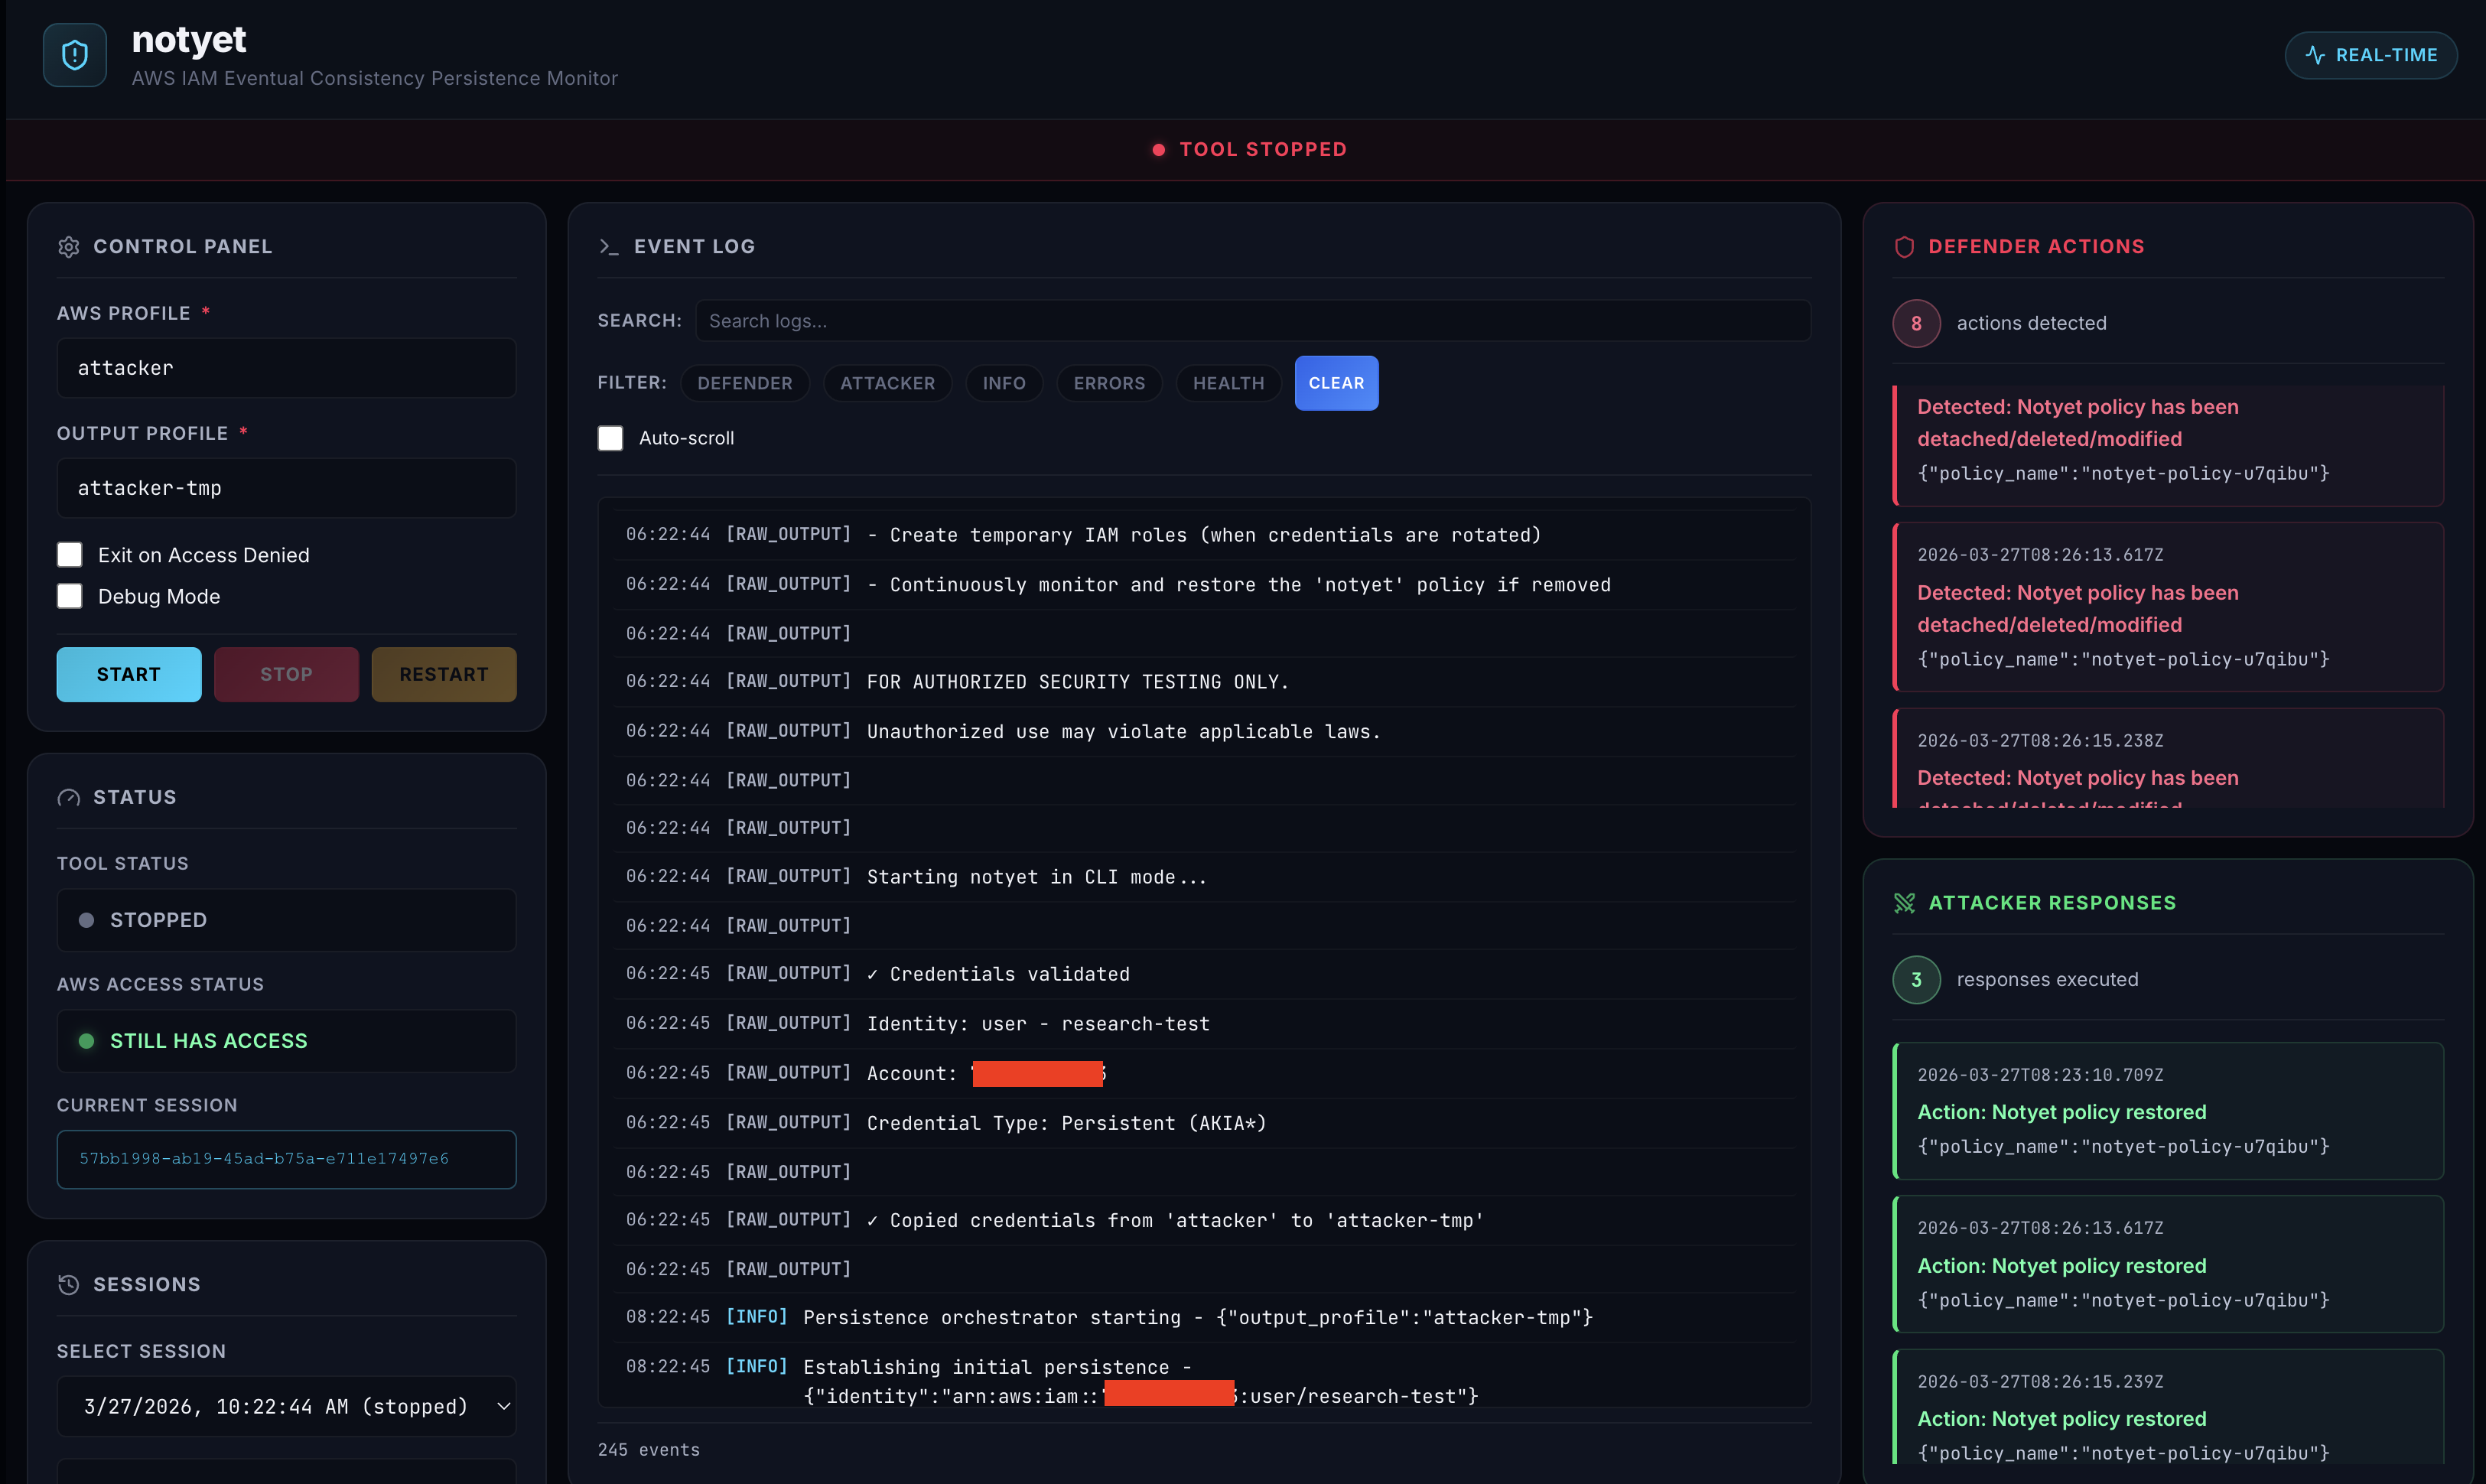Select the DEFENDER log filter
Viewport: 2486px width, 1484px height.
[x=744, y=383]
